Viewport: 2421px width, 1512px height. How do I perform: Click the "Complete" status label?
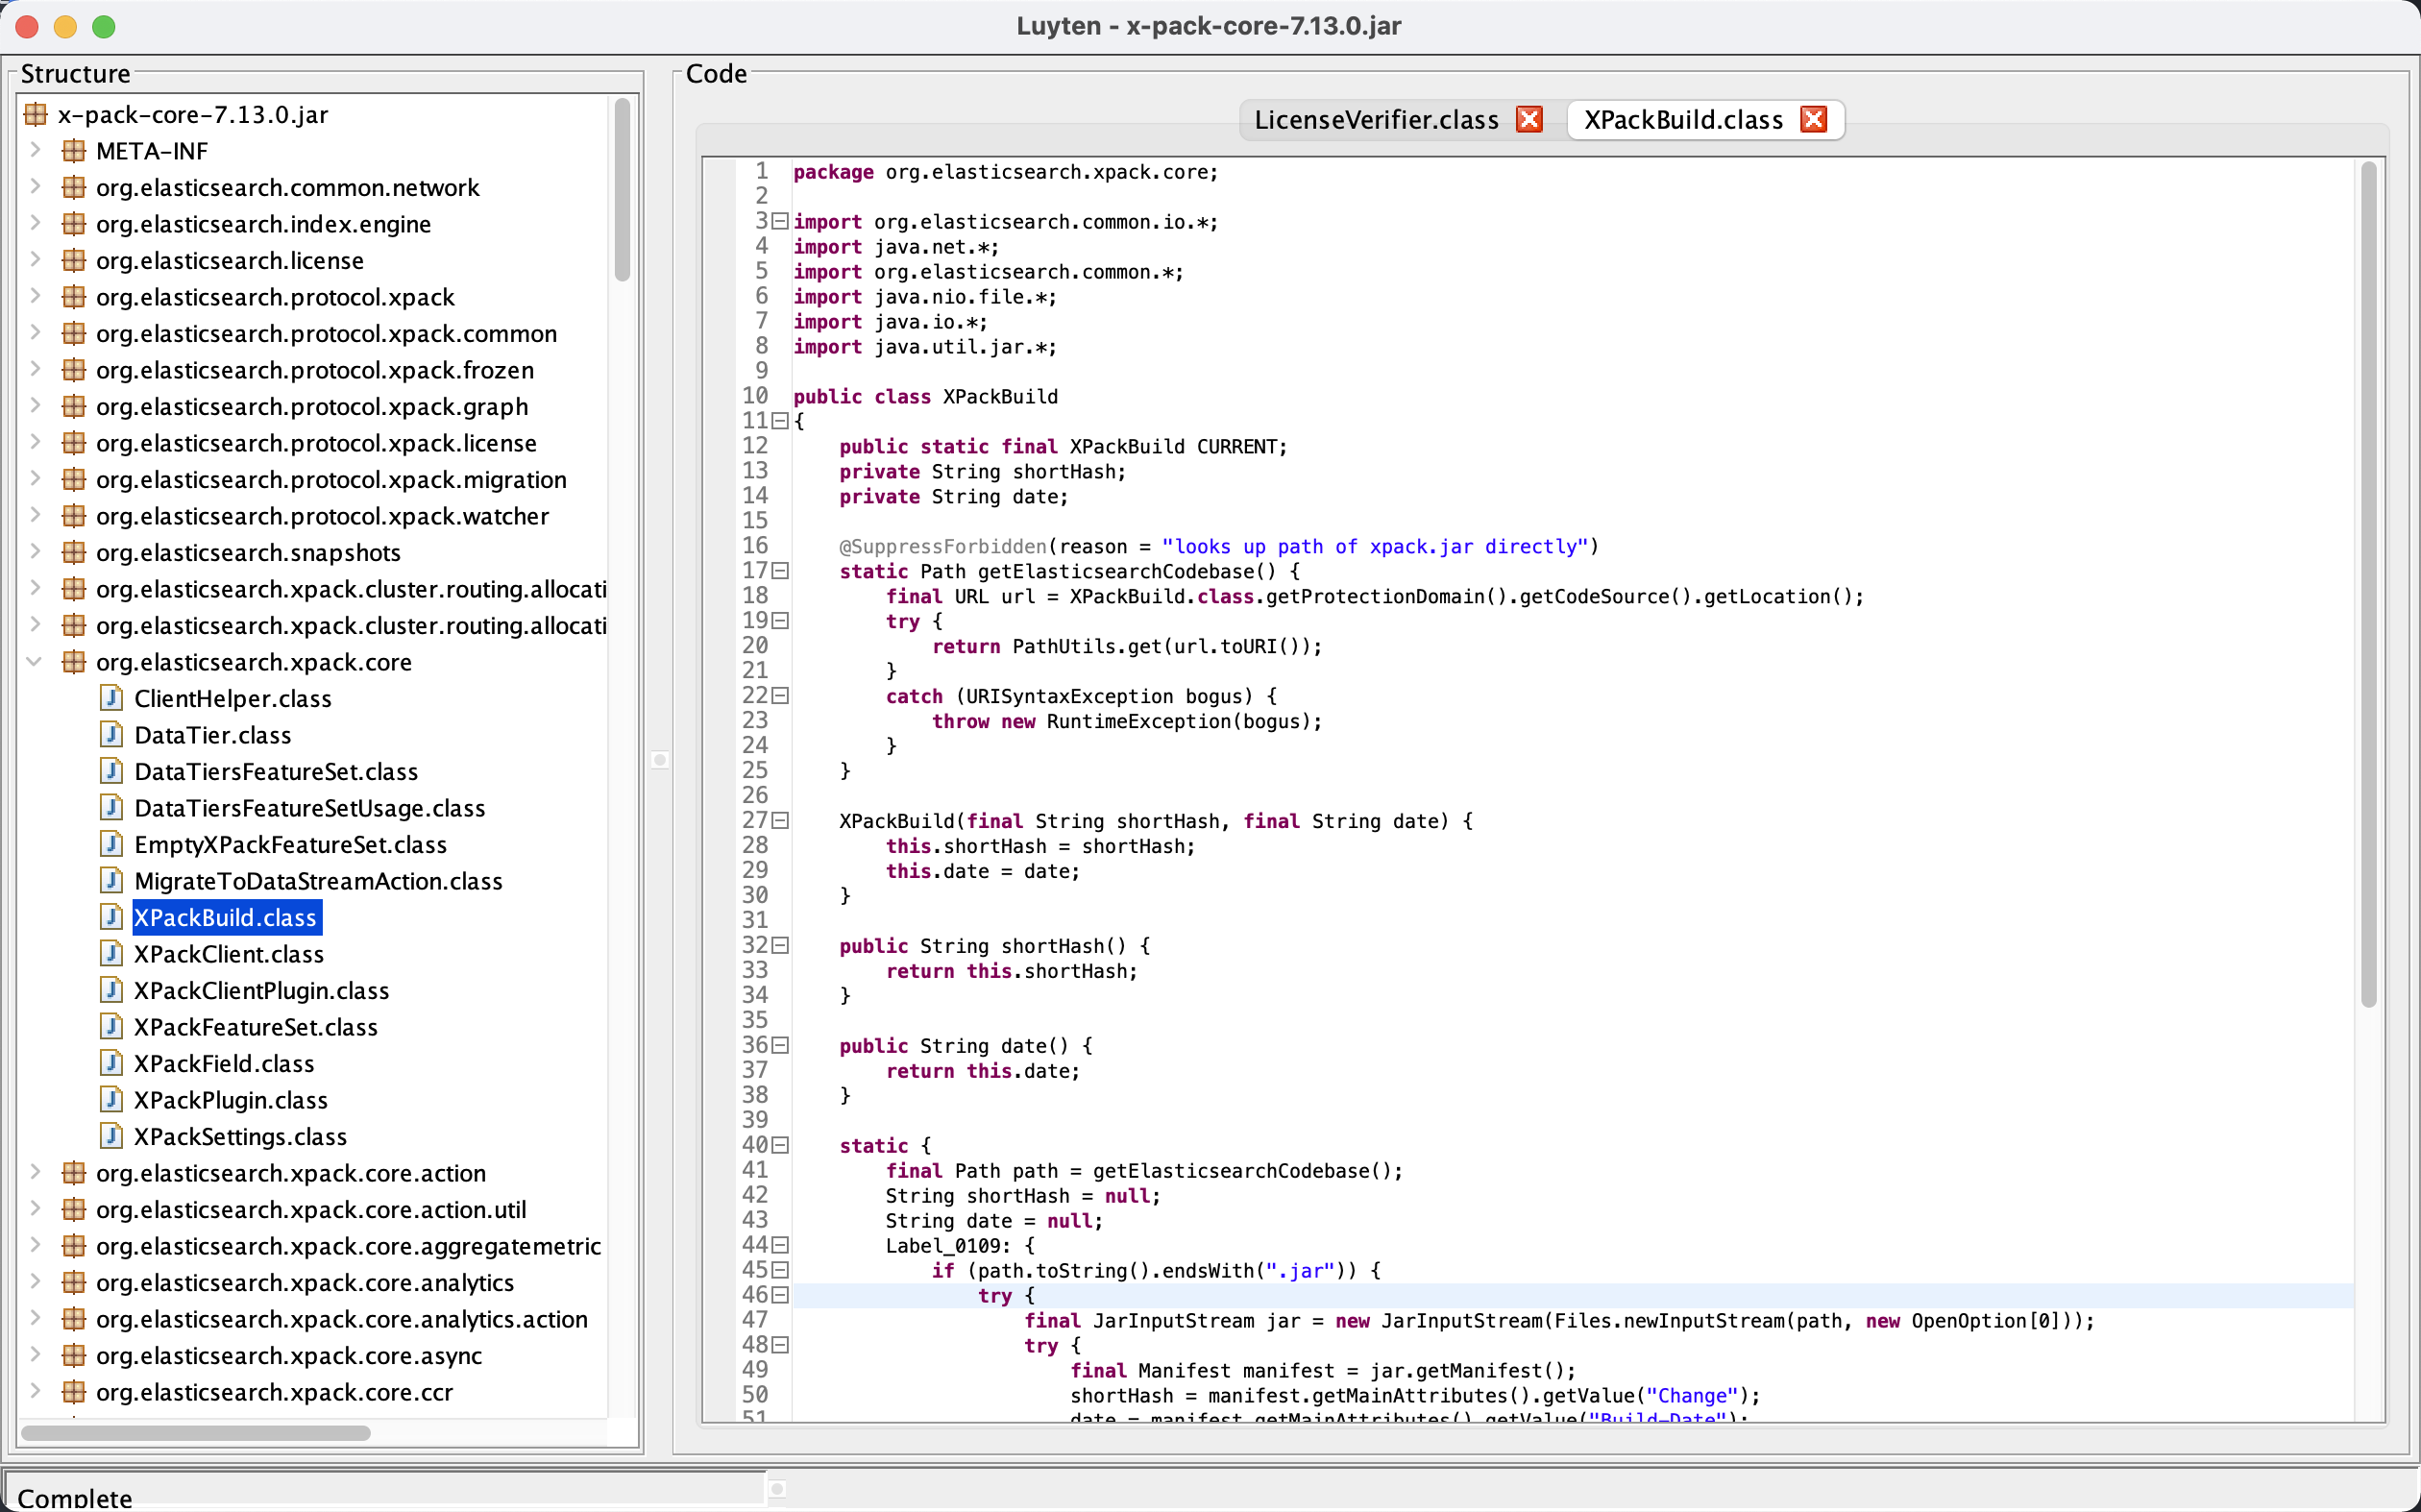(75, 1497)
